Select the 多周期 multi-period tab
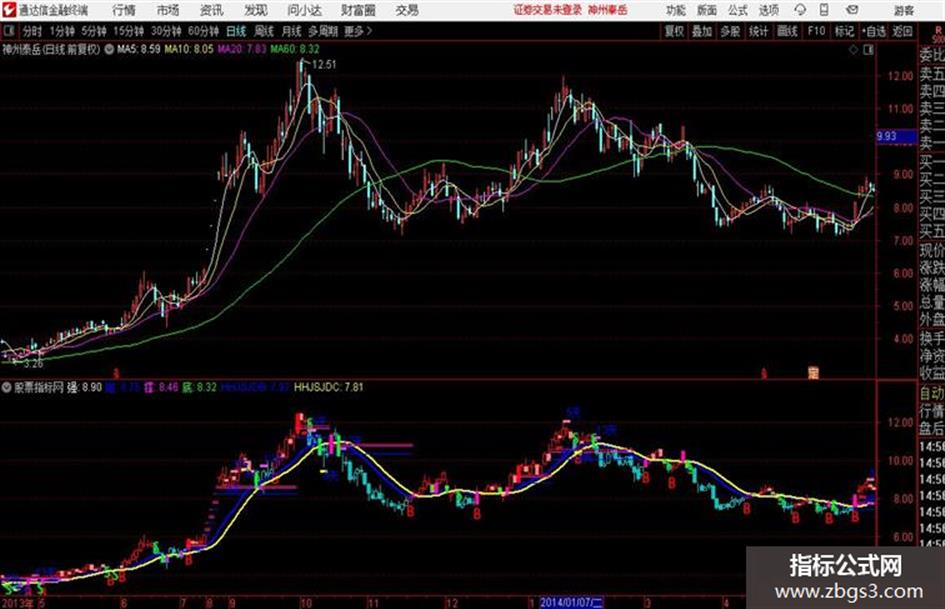This screenshot has width=945, height=609. tap(323, 31)
